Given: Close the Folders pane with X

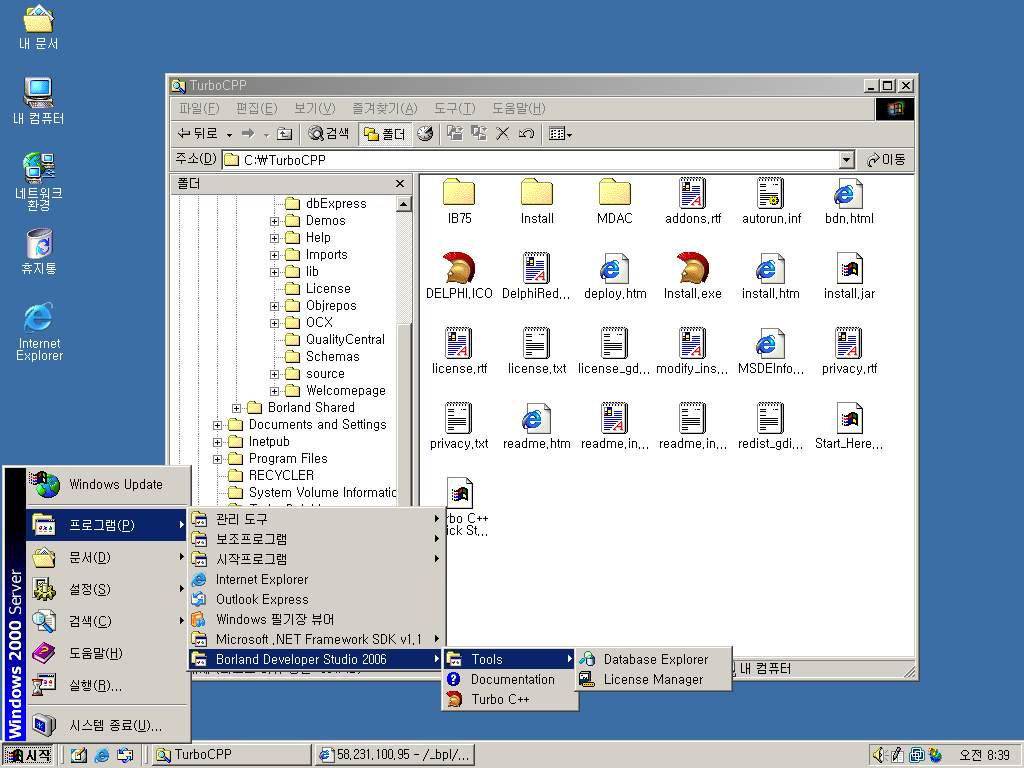Looking at the screenshot, I should click(x=400, y=184).
